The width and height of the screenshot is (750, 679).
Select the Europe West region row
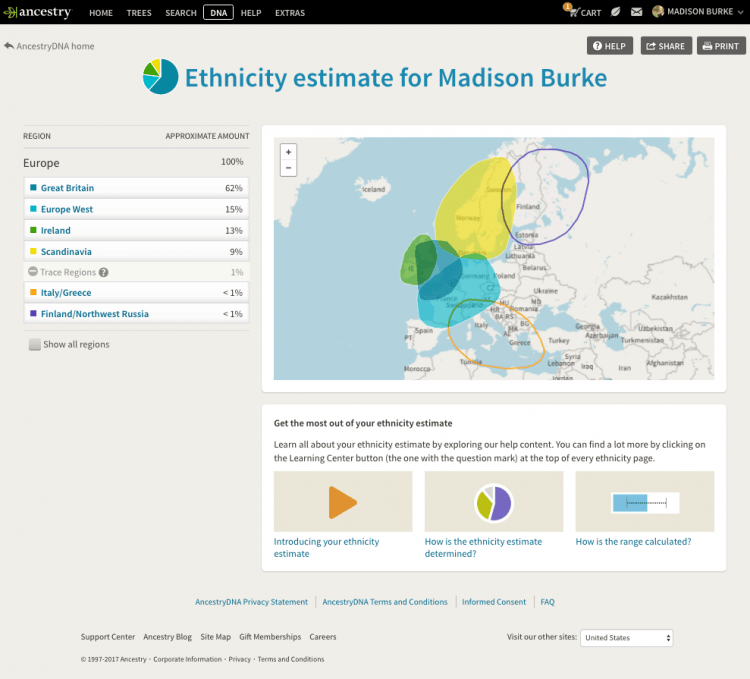click(x=136, y=209)
